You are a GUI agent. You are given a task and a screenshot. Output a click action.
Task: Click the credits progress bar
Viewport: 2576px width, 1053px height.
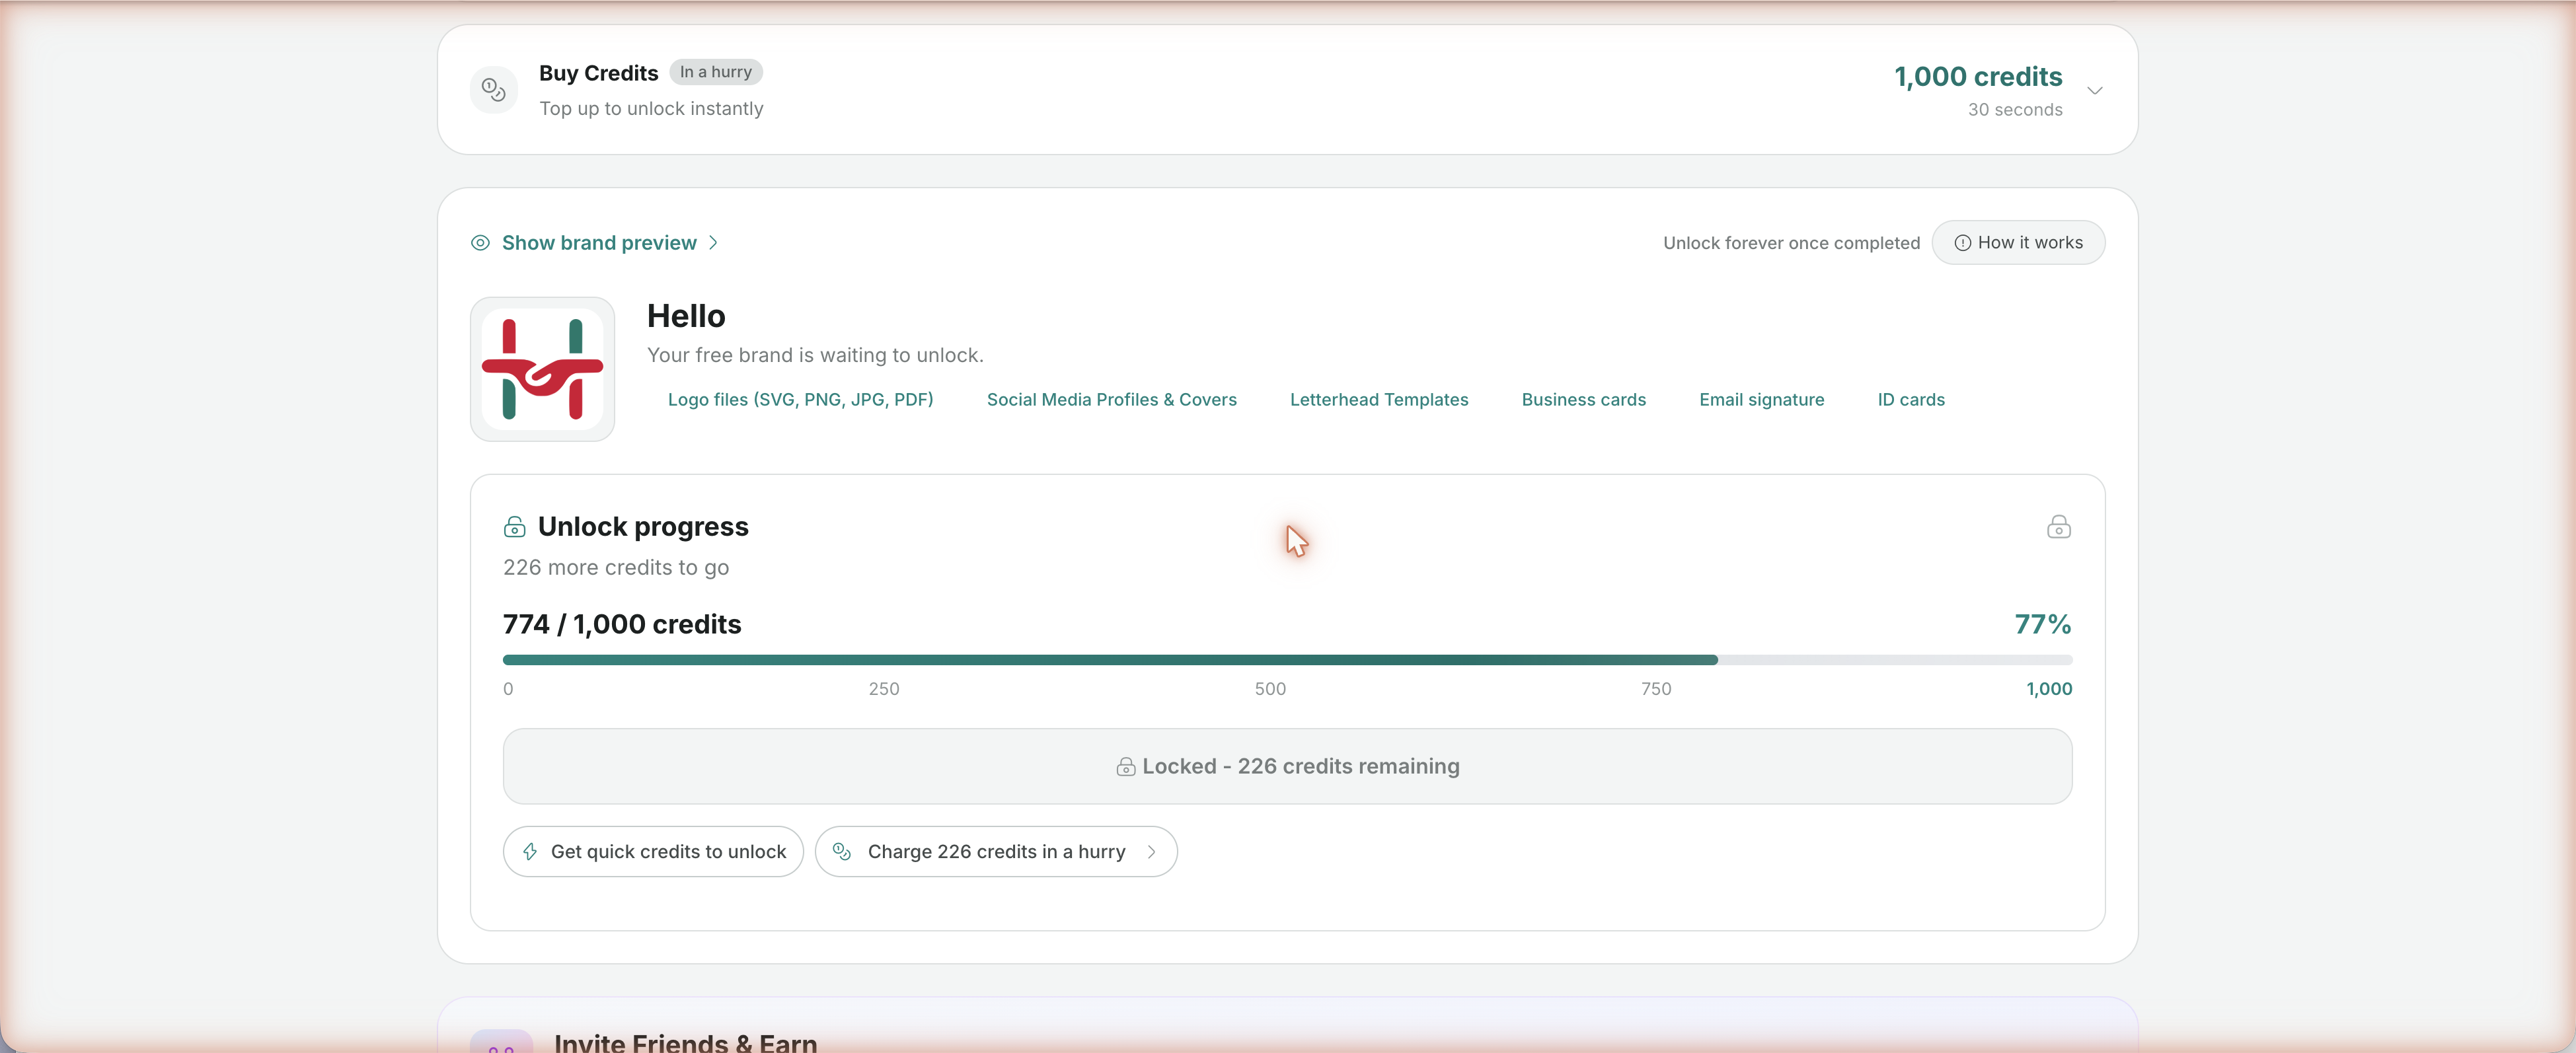coord(1287,660)
